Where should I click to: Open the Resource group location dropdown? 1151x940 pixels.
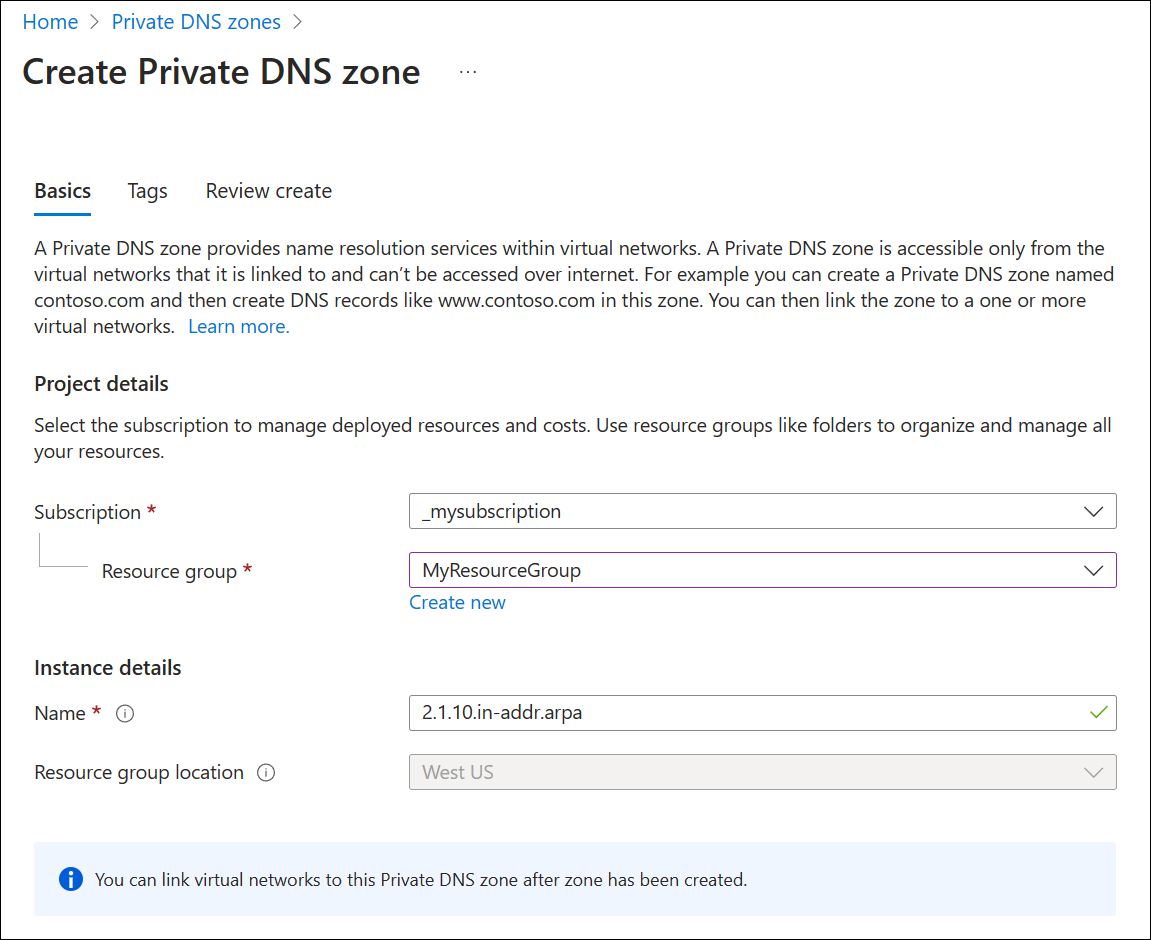click(x=760, y=772)
